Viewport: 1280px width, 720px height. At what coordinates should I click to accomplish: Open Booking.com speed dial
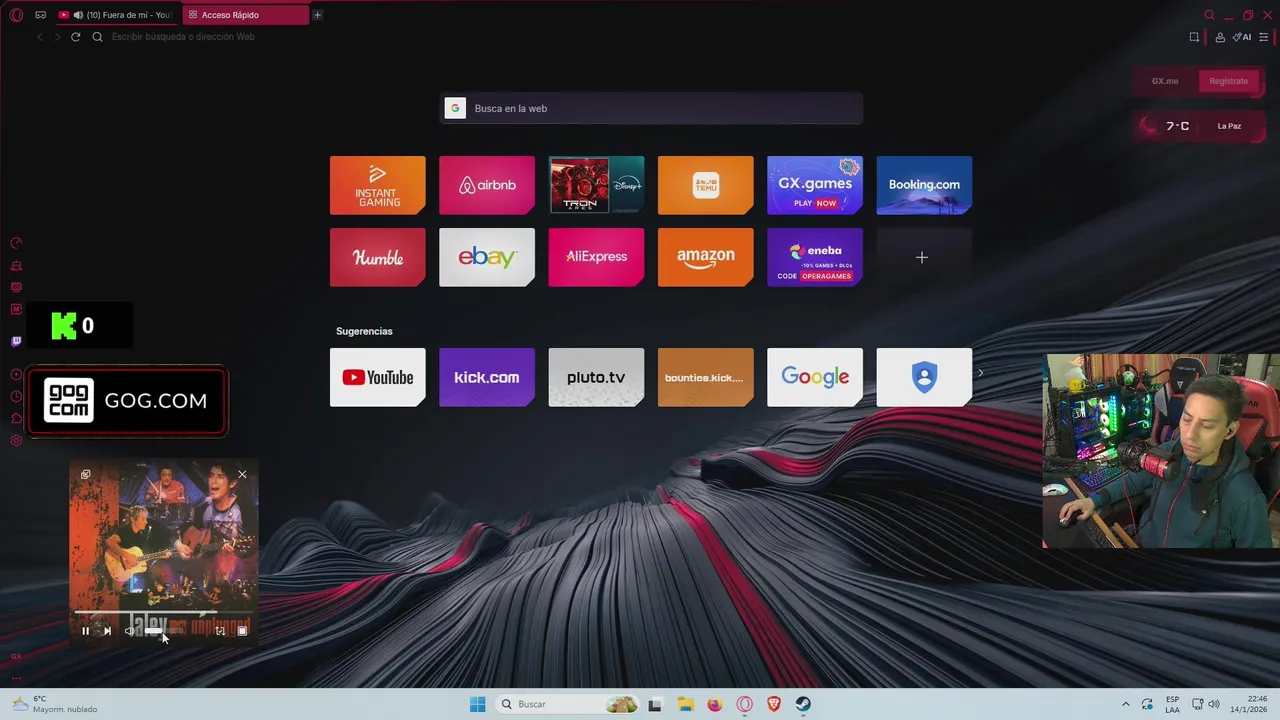924,185
